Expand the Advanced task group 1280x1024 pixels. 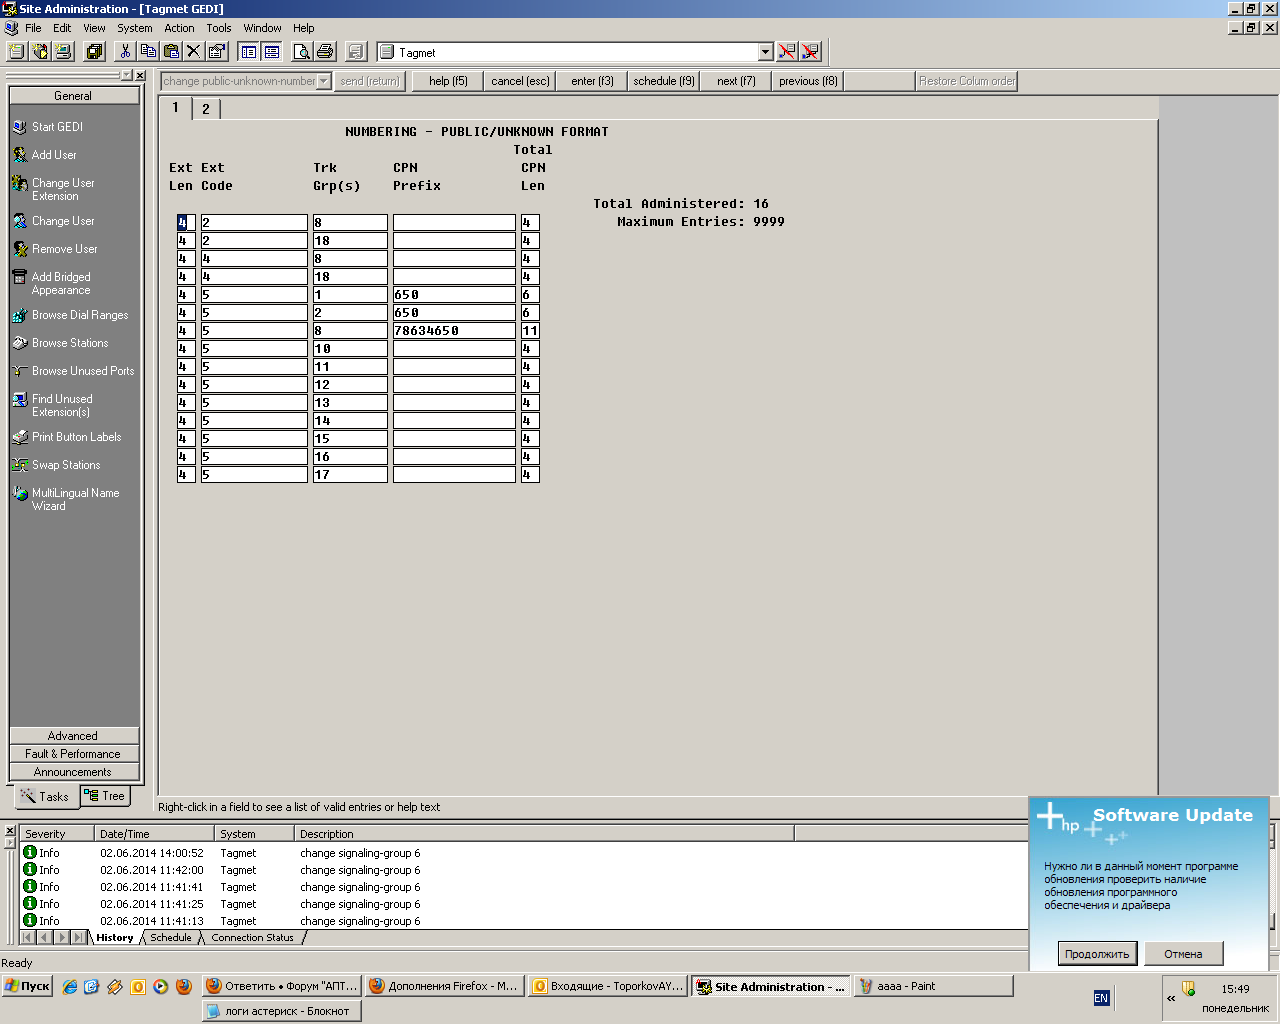tap(74, 736)
